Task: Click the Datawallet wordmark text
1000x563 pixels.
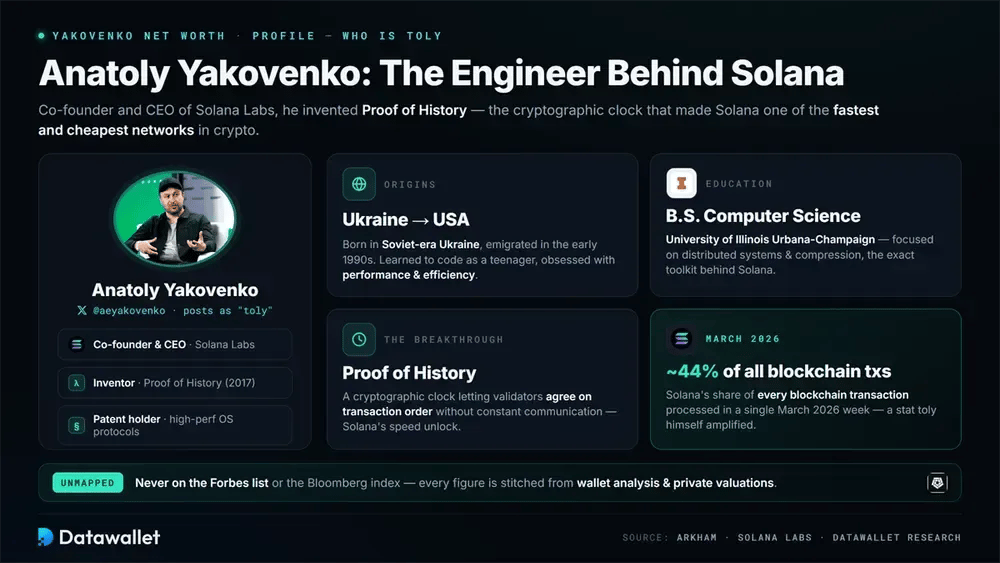Action: point(109,537)
